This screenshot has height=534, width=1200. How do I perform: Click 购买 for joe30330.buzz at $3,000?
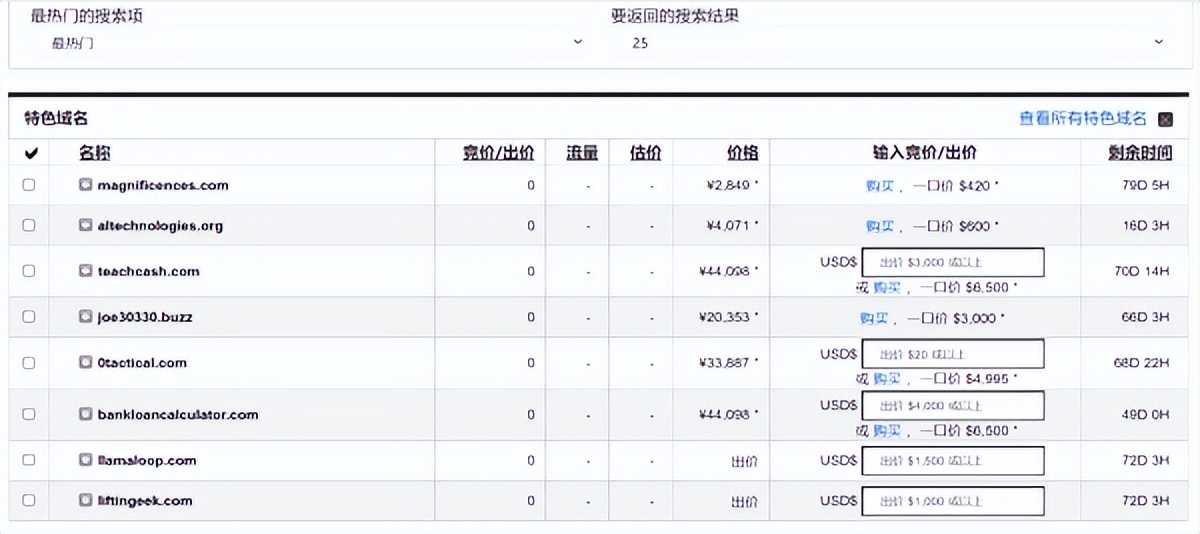coord(875,317)
